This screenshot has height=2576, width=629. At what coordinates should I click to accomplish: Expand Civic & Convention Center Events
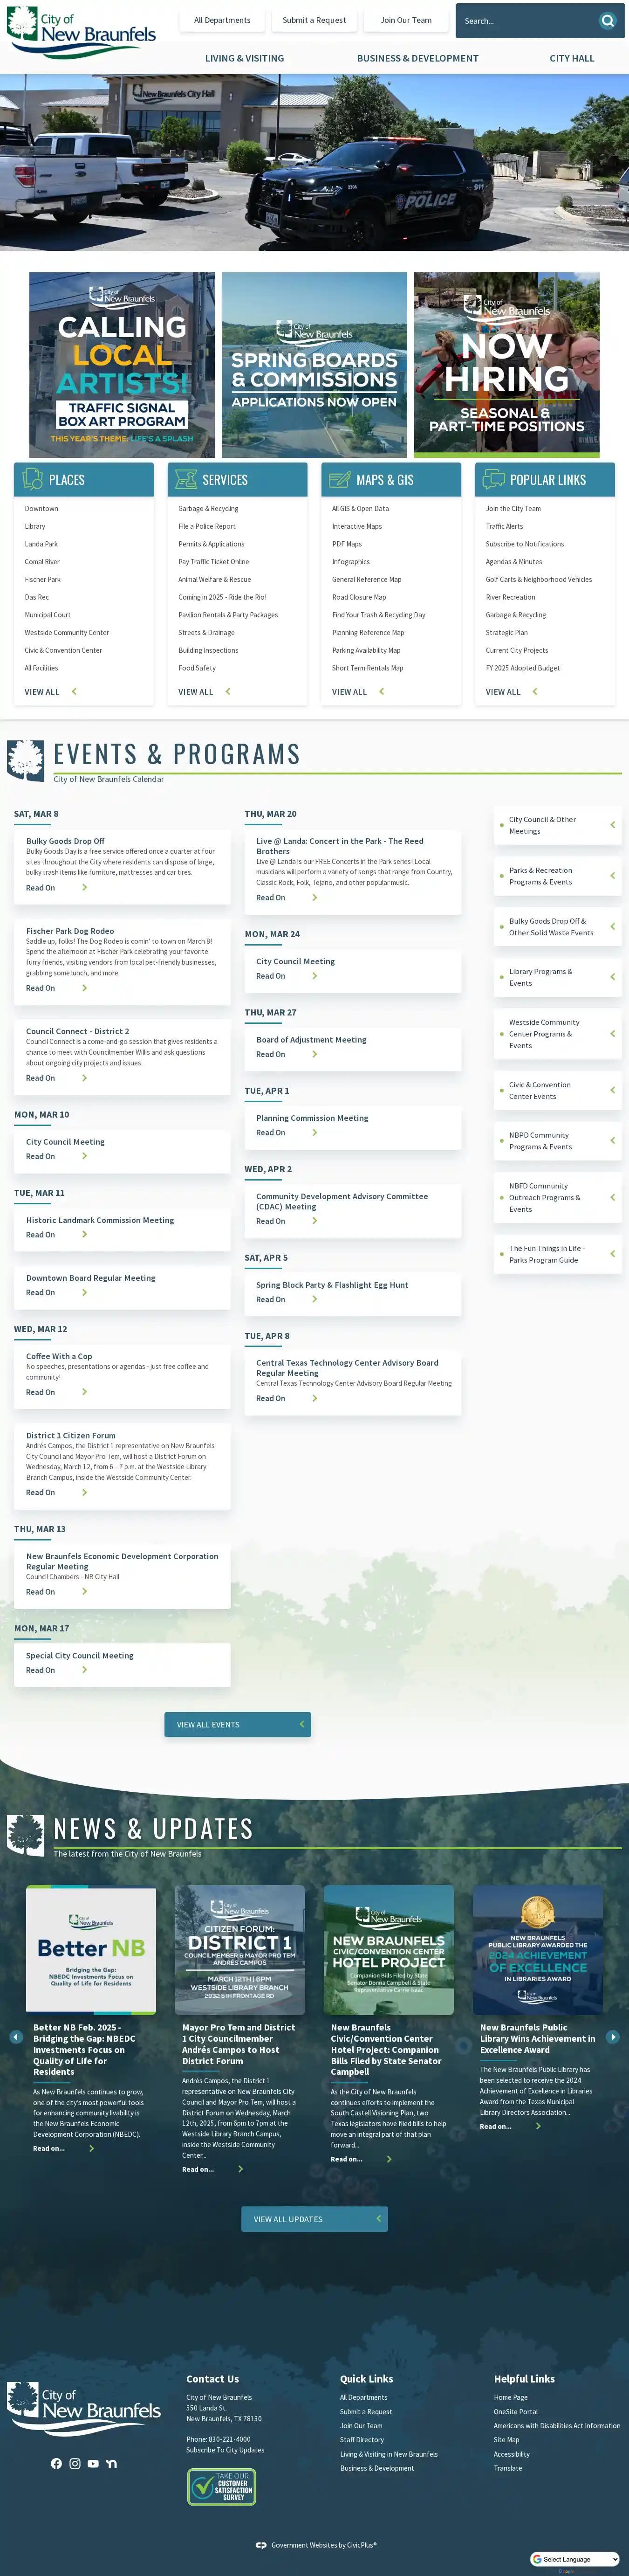[558, 1090]
